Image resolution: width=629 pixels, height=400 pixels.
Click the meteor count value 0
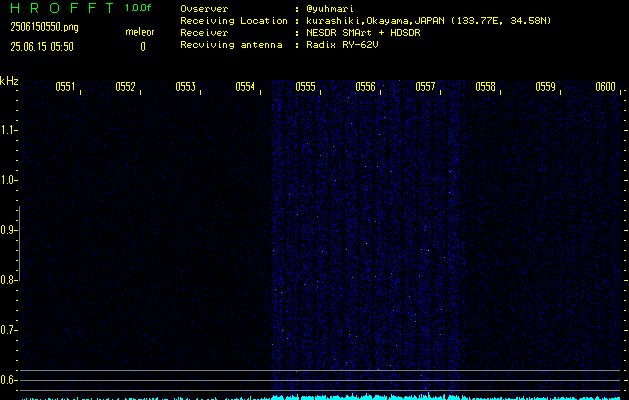click(x=143, y=47)
